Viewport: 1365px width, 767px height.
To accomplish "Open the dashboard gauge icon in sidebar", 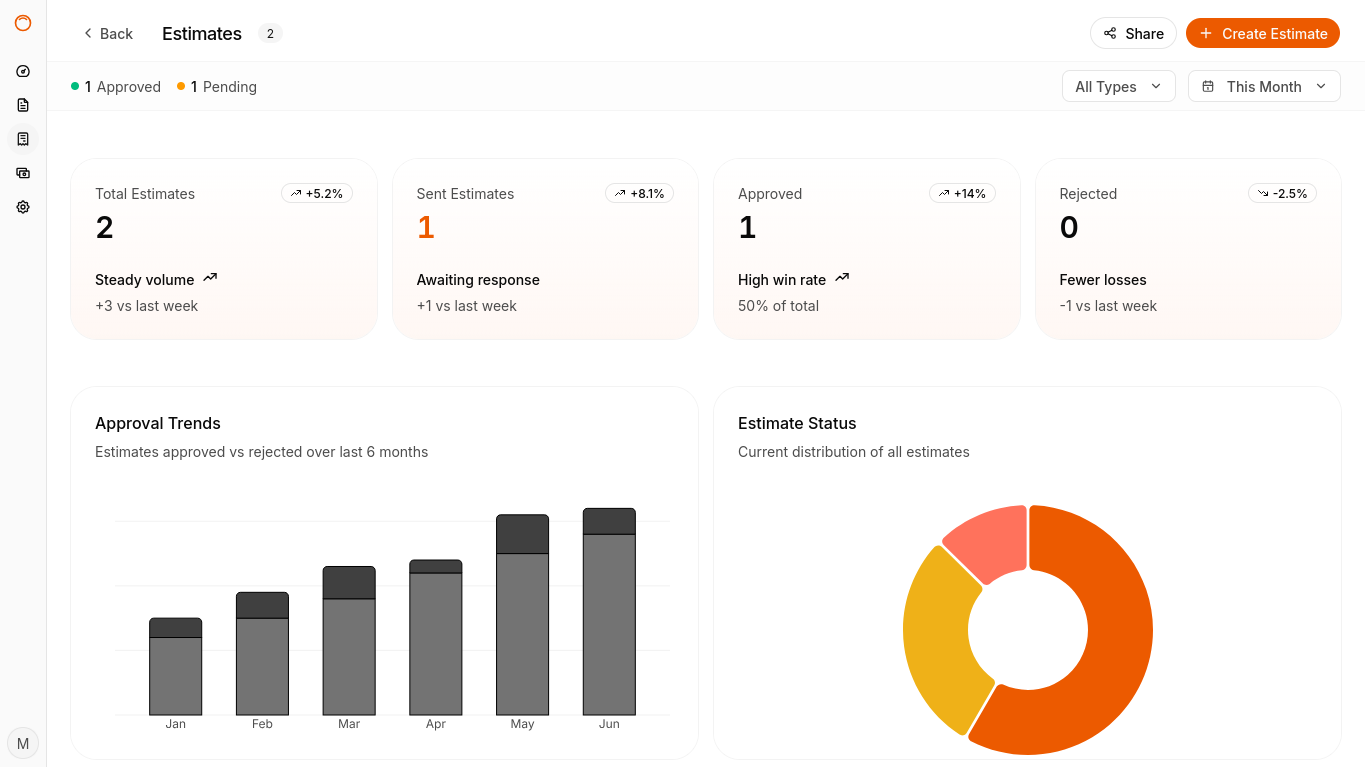I will point(23,71).
